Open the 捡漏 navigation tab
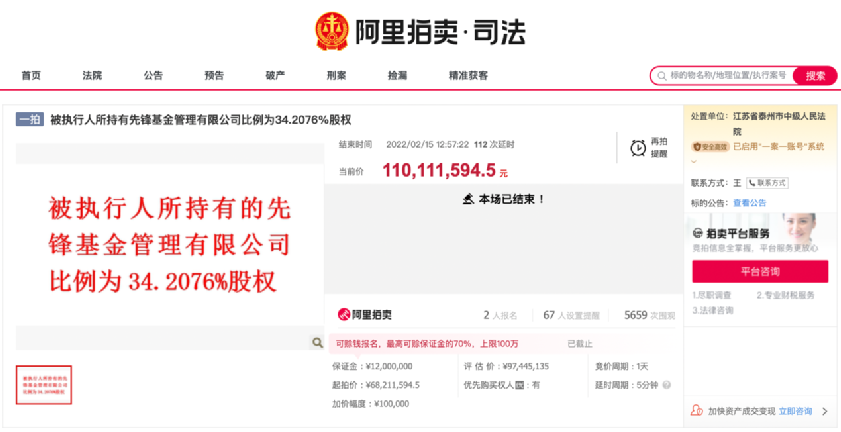The height and width of the screenshot is (432, 841). tap(398, 76)
